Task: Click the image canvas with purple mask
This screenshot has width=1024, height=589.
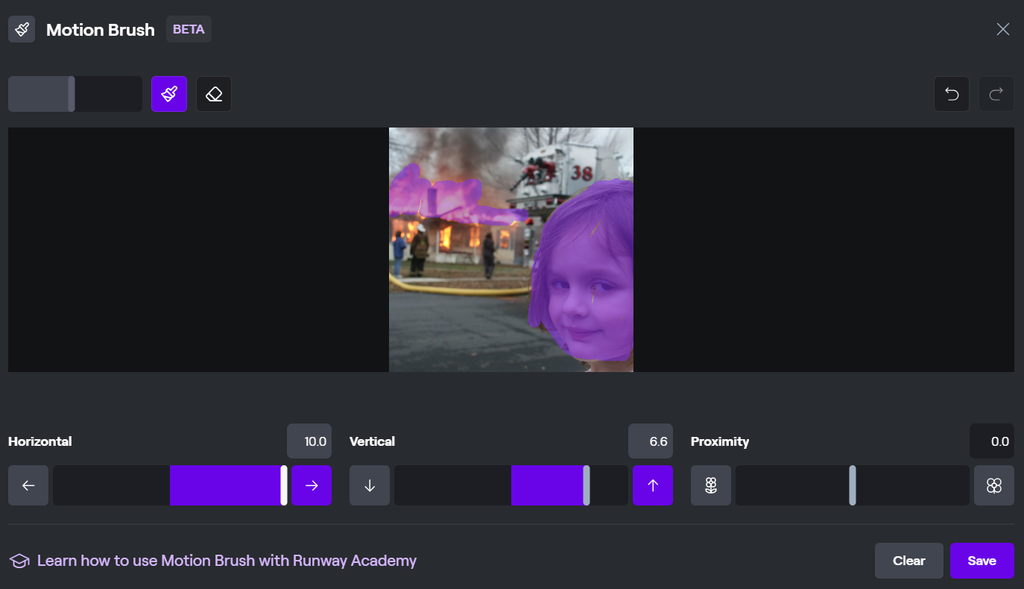Action: coord(511,249)
